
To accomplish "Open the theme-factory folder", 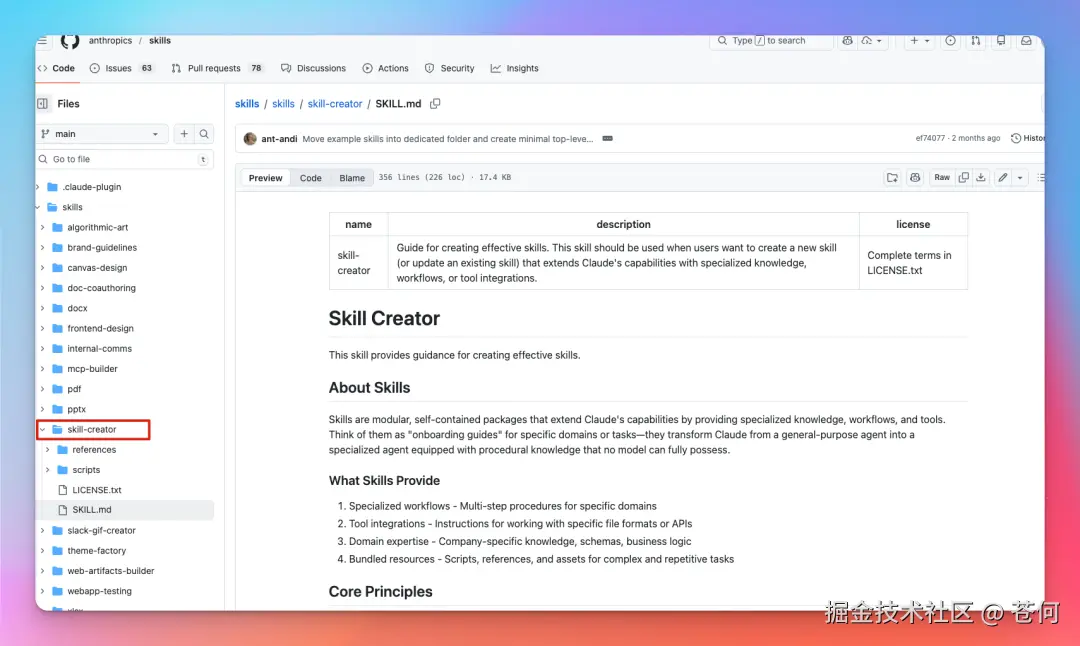I will pyautogui.click(x=96, y=551).
